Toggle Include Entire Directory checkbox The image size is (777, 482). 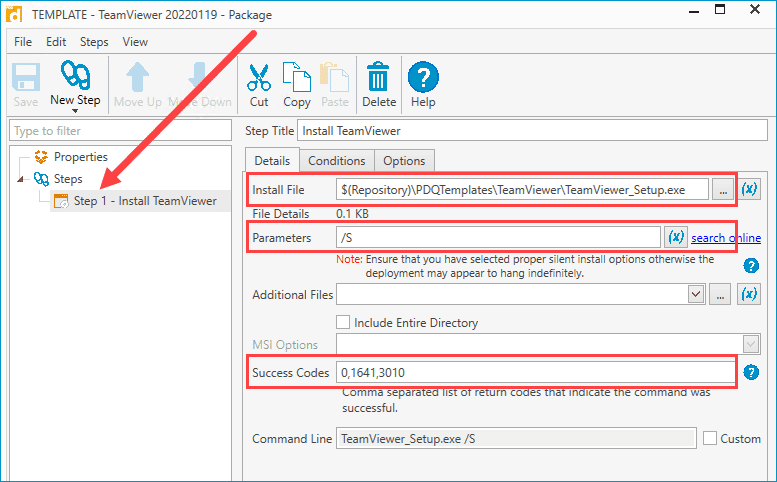click(342, 322)
